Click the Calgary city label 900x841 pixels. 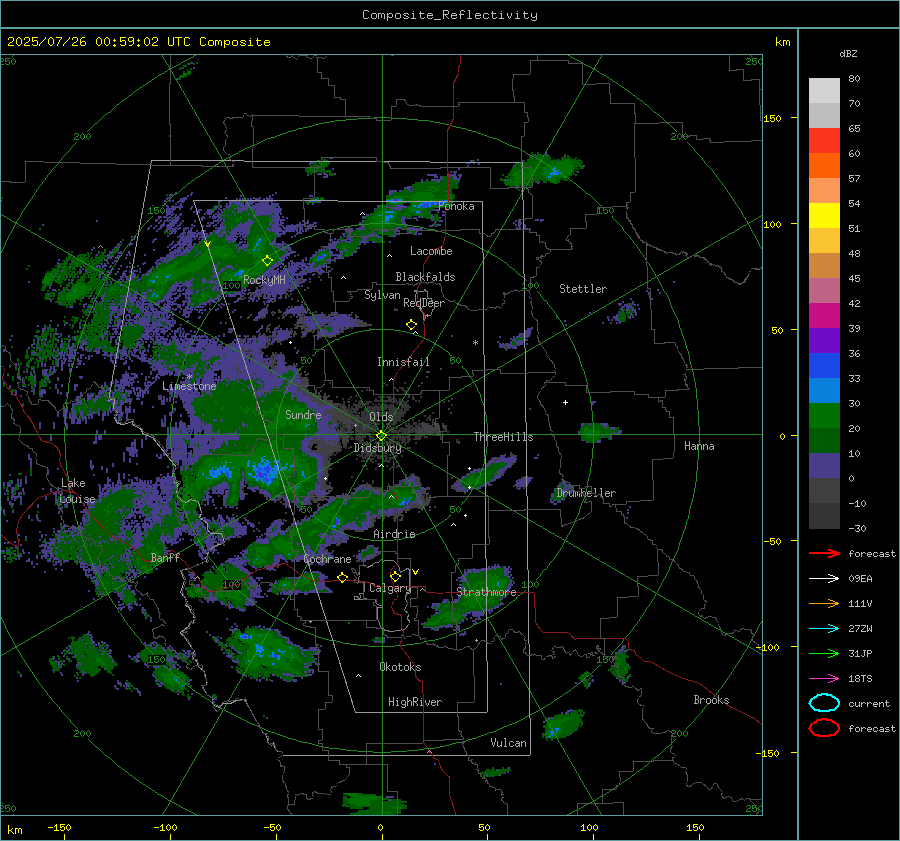390,588
